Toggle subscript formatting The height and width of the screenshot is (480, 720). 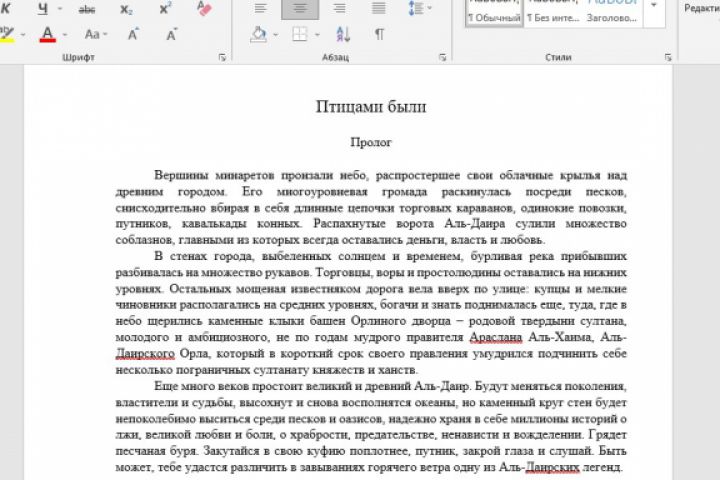pos(126,8)
